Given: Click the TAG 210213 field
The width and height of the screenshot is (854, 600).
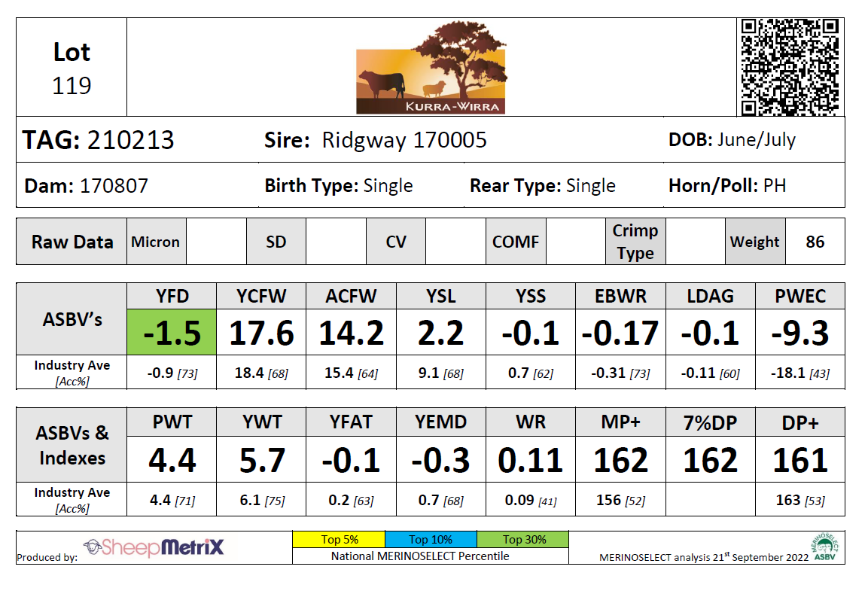Looking at the screenshot, I should [x=98, y=140].
